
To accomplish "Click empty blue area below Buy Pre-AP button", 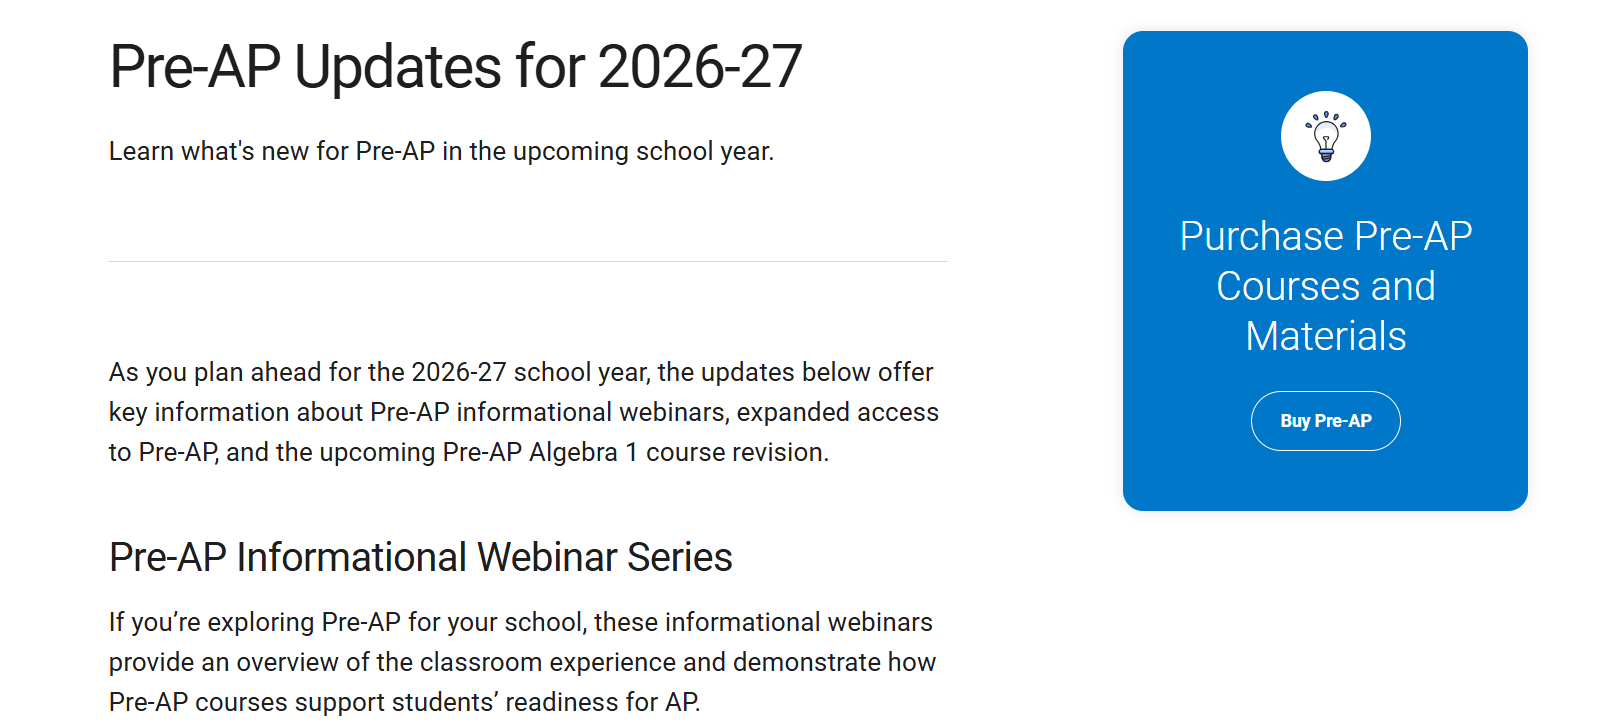I will coord(1325,482).
